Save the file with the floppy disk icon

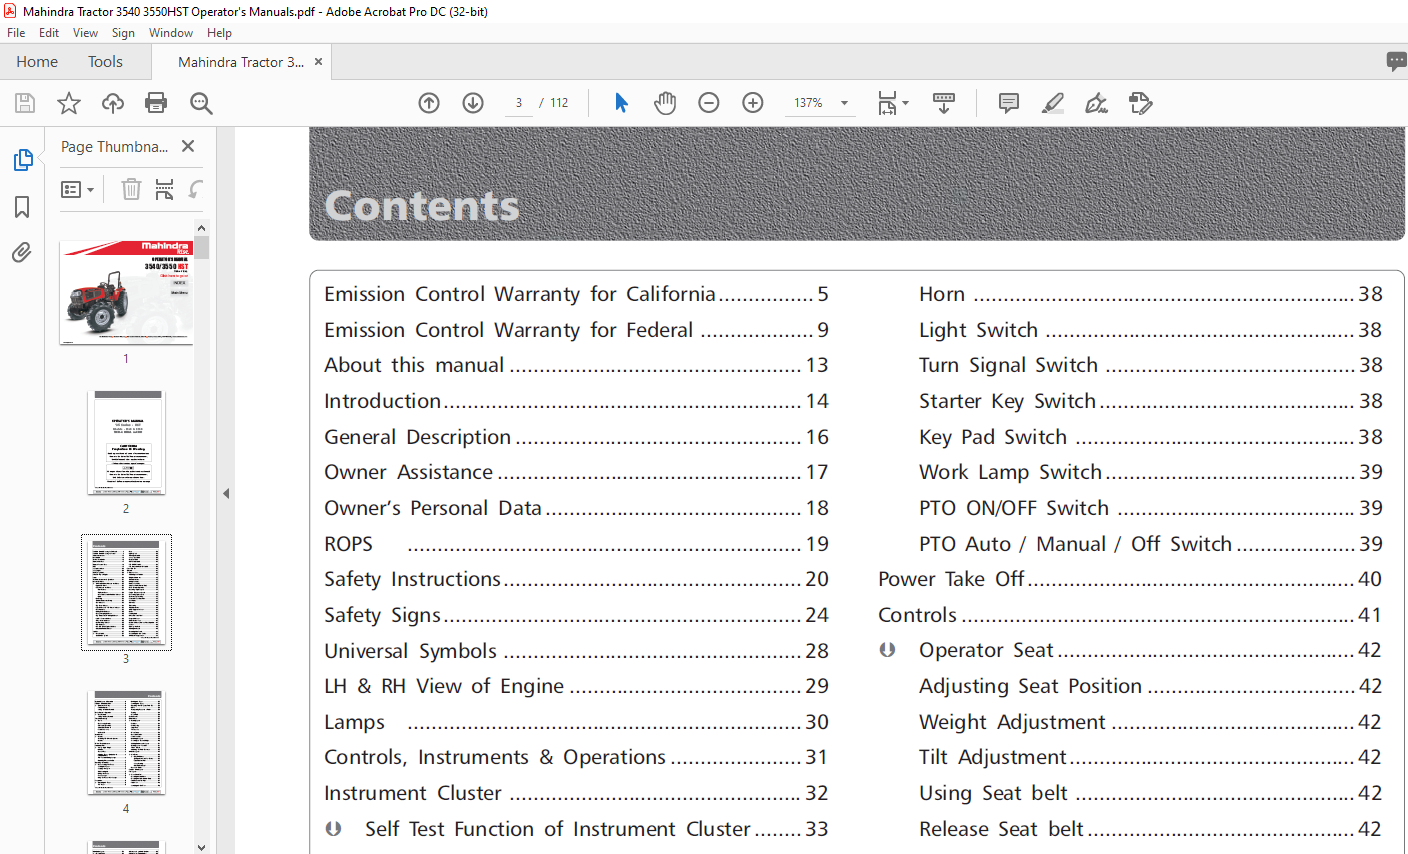25,103
